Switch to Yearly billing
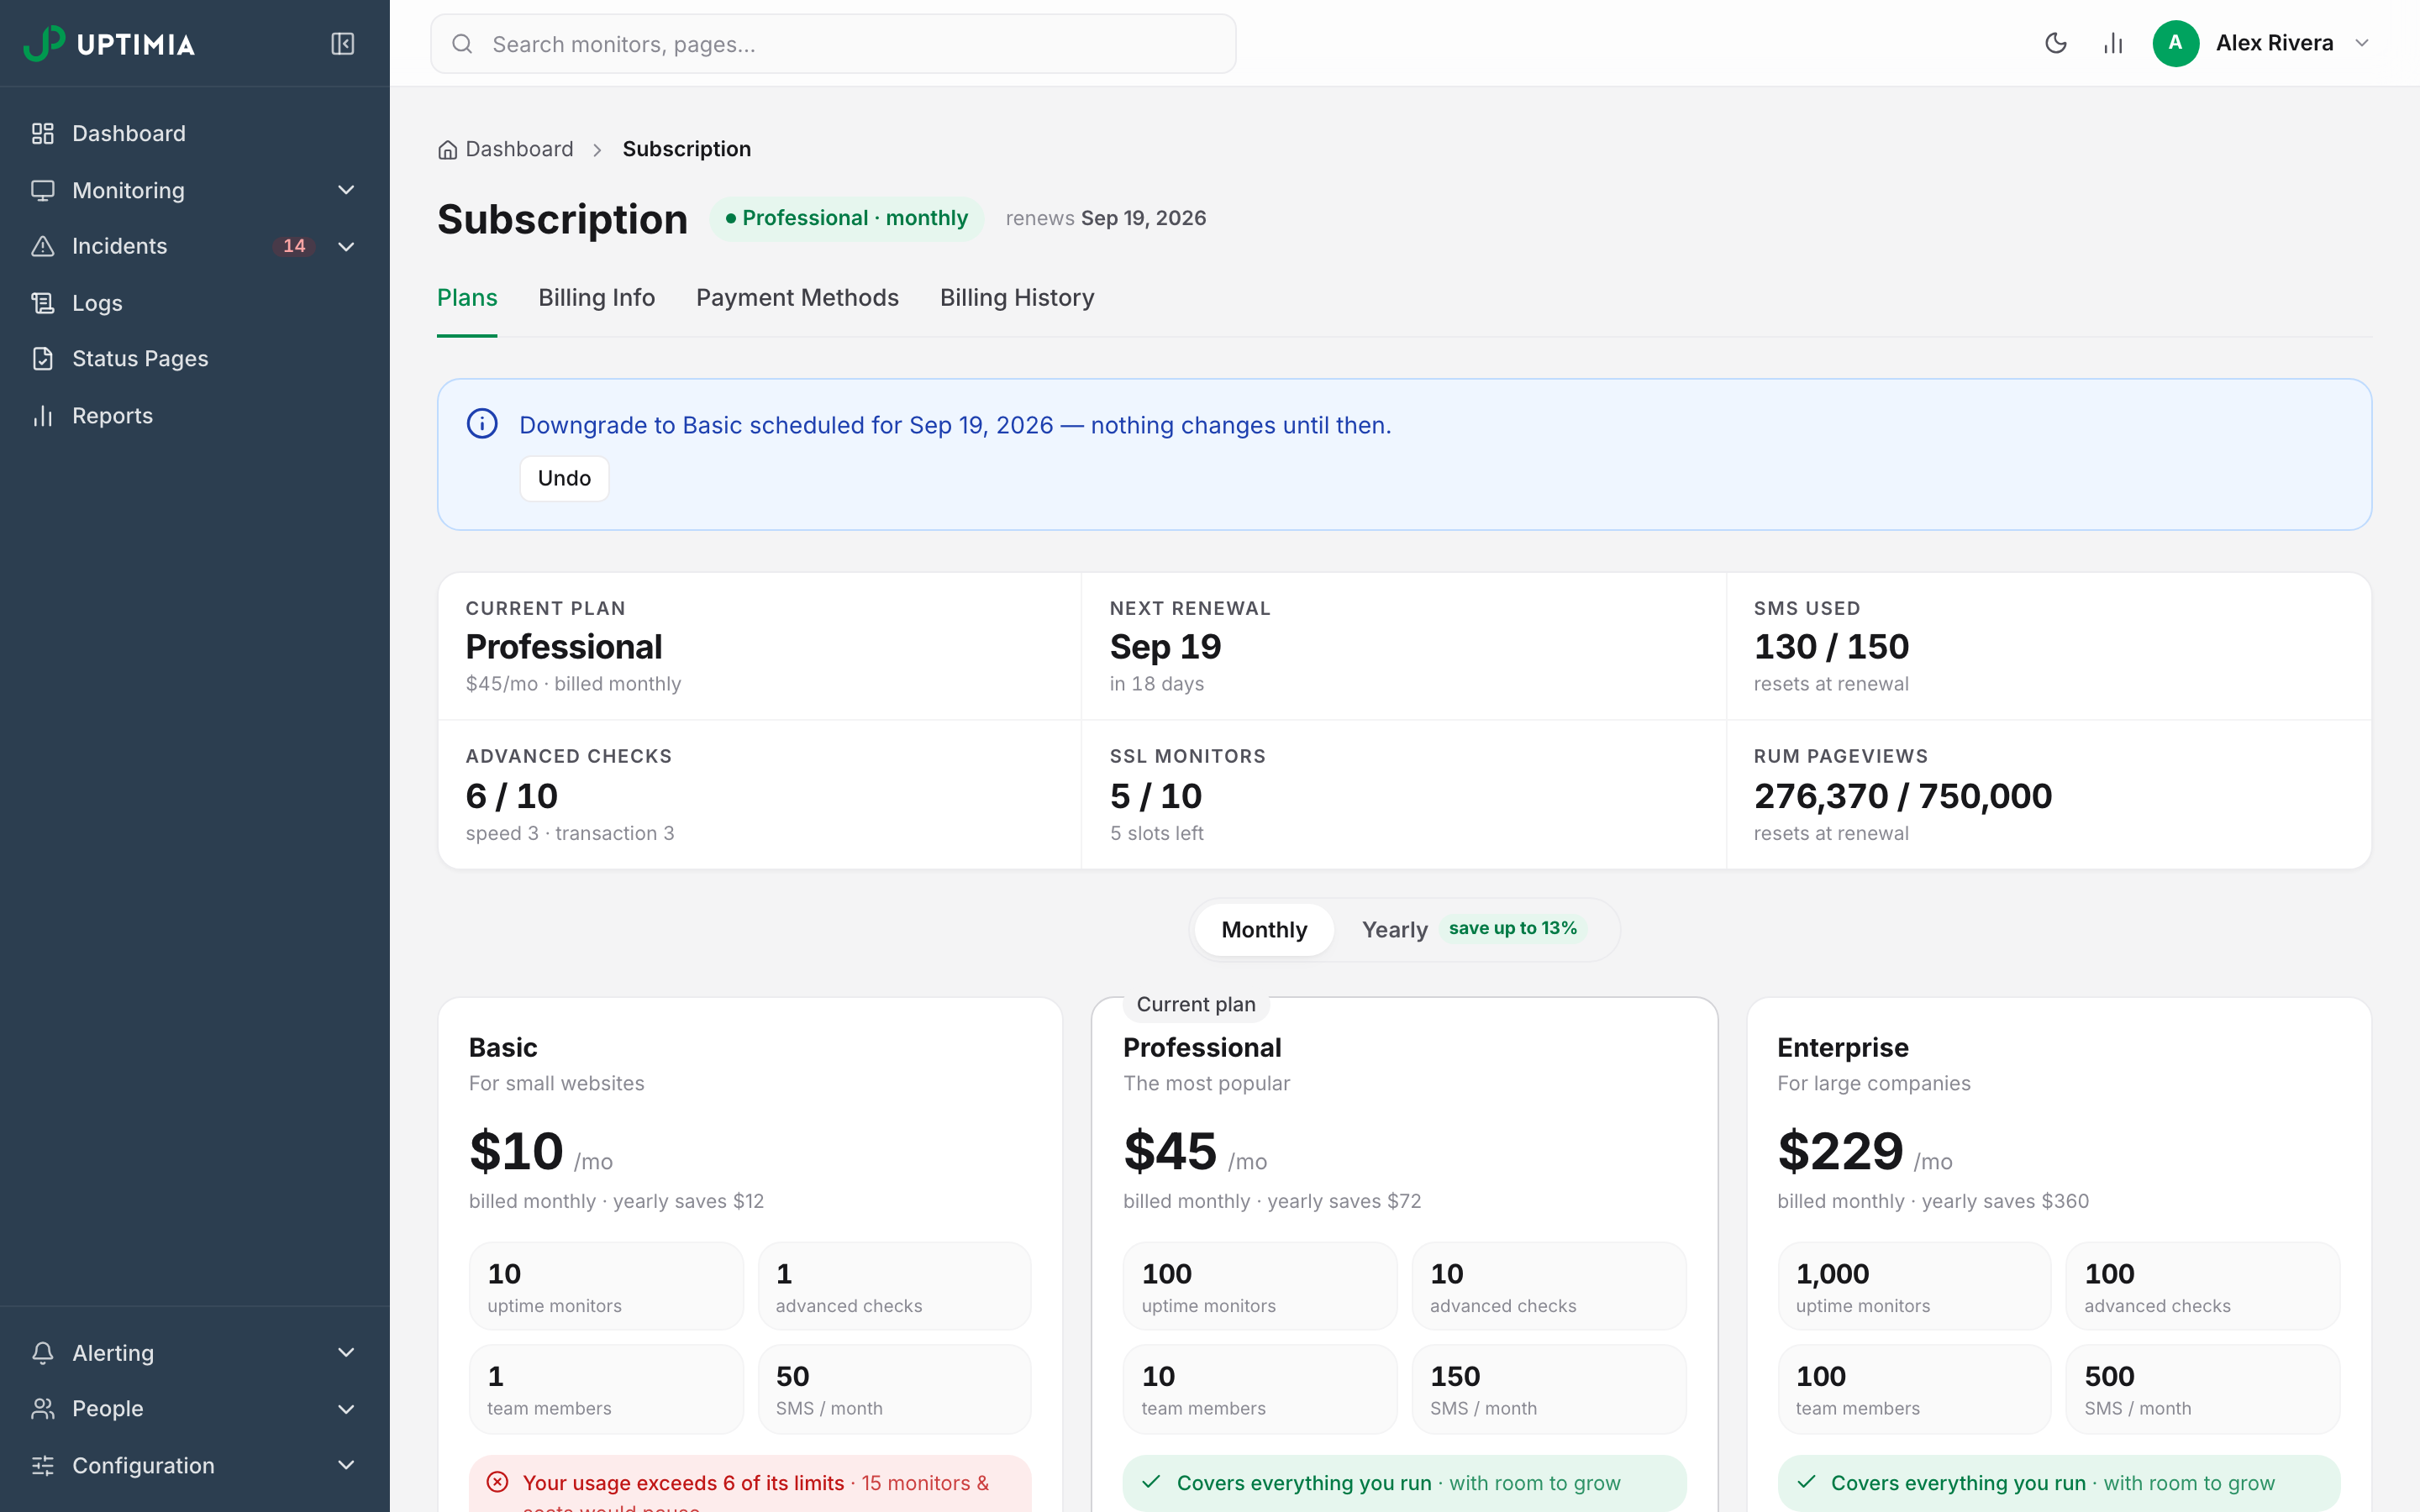The height and width of the screenshot is (1512, 2420). click(1394, 929)
